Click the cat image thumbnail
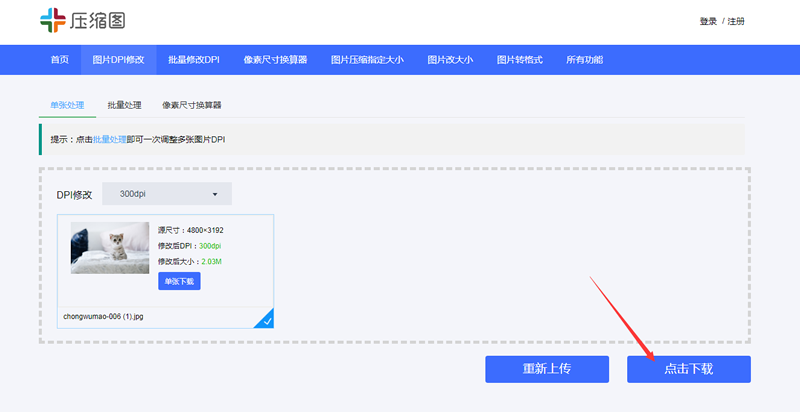 [110, 248]
